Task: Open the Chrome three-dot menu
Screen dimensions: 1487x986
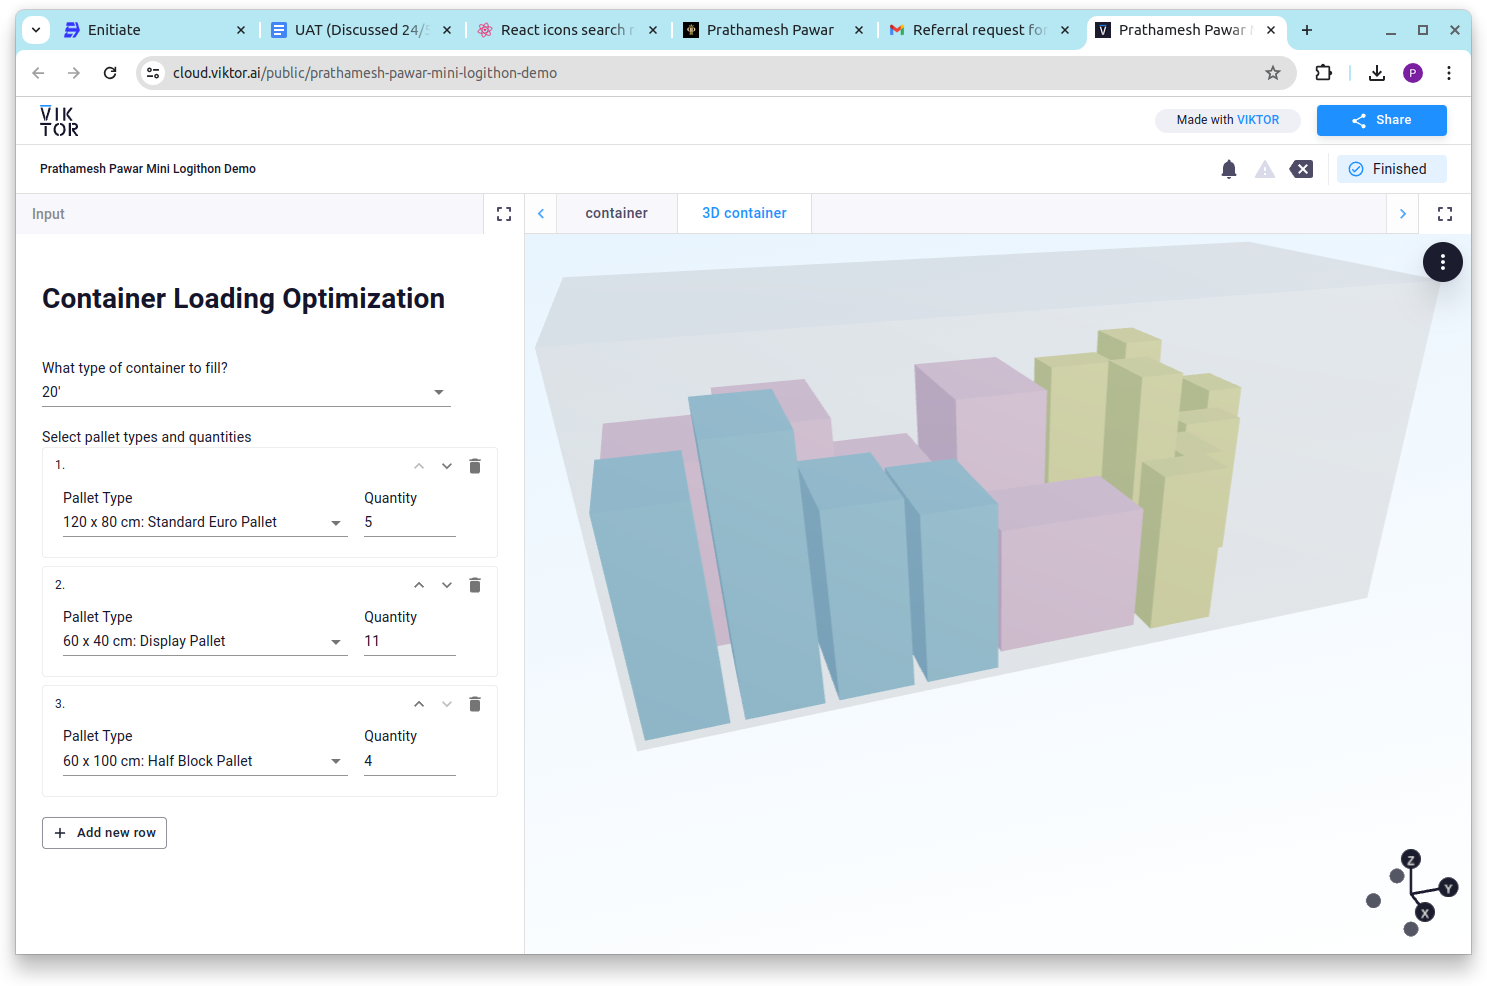Action: point(1449,73)
